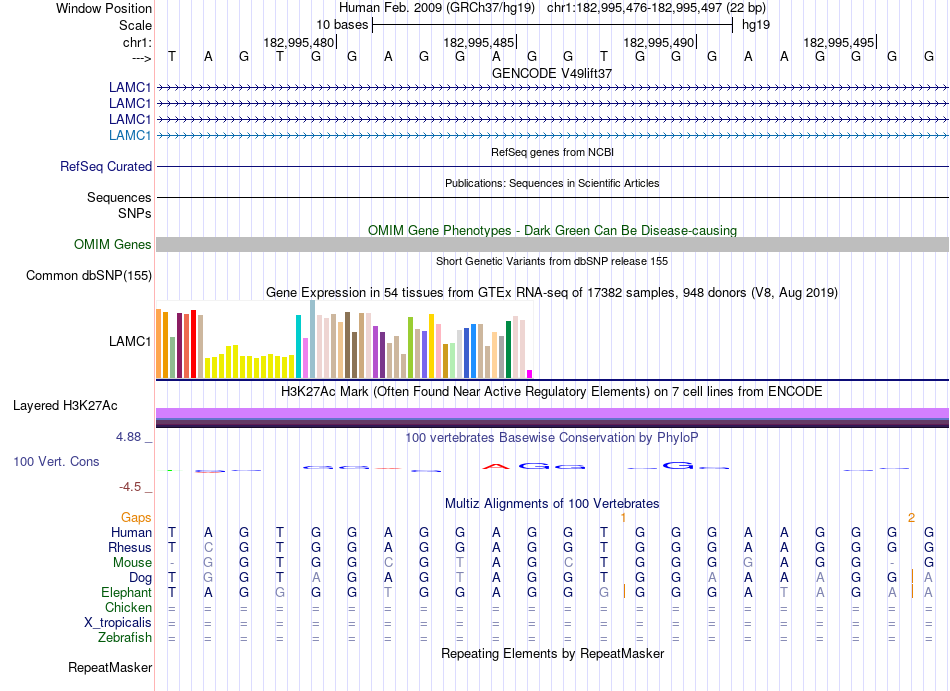
Task: Open Common dbSNP(155) track settings
Action: tap(89, 276)
